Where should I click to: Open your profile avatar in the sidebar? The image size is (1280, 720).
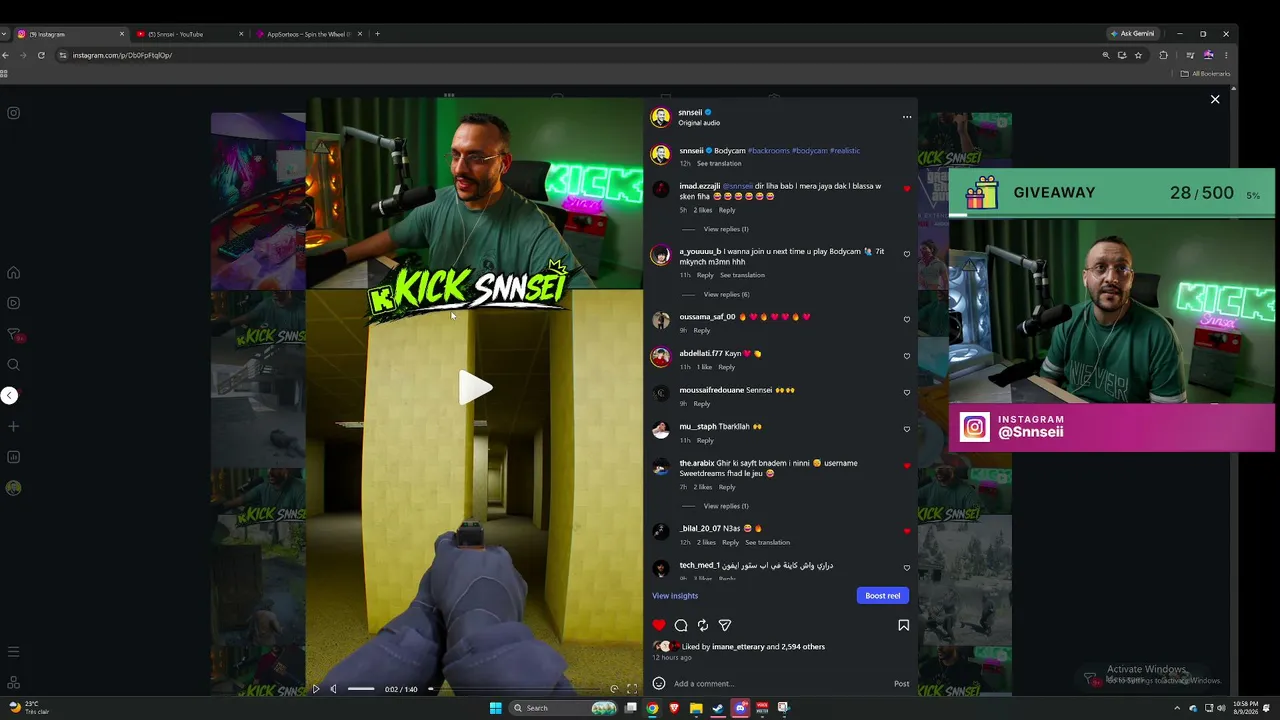[x=14, y=488]
